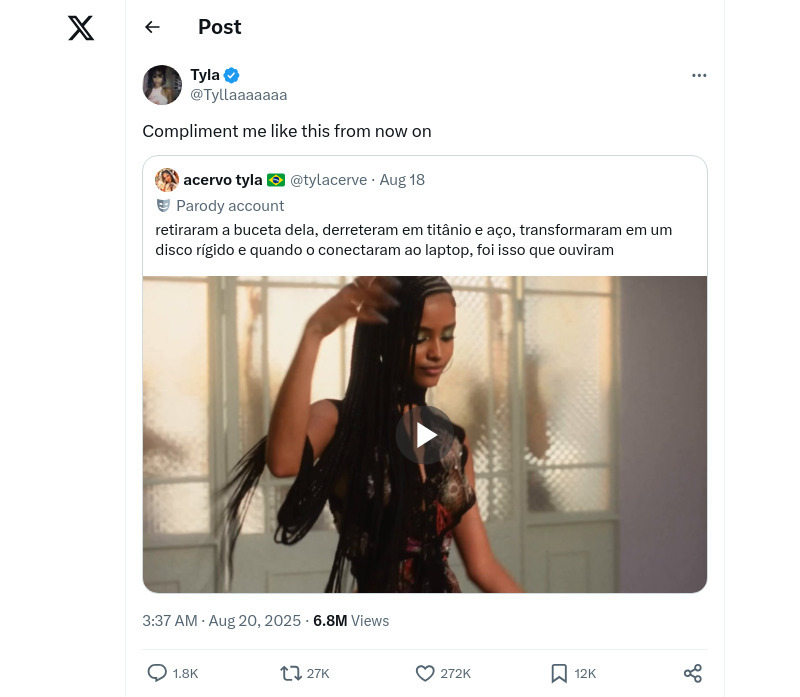Open the three-dot more options menu

pyautogui.click(x=699, y=76)
